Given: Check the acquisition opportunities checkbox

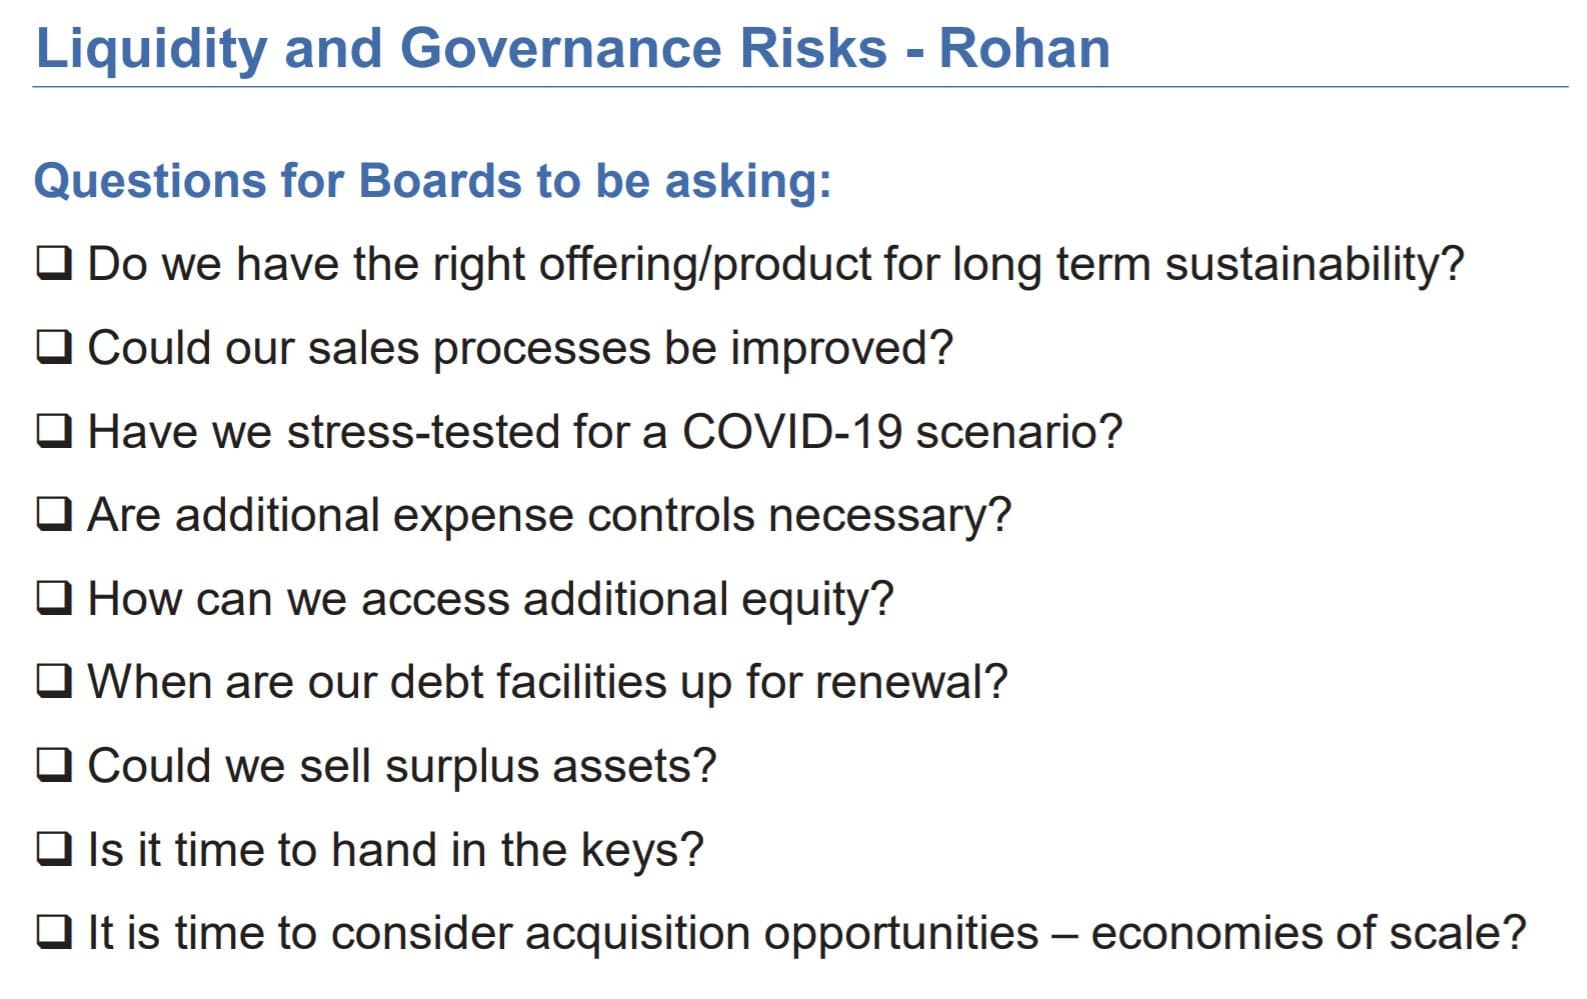Looking at the screenshot, I should click(x=53, y=932).
